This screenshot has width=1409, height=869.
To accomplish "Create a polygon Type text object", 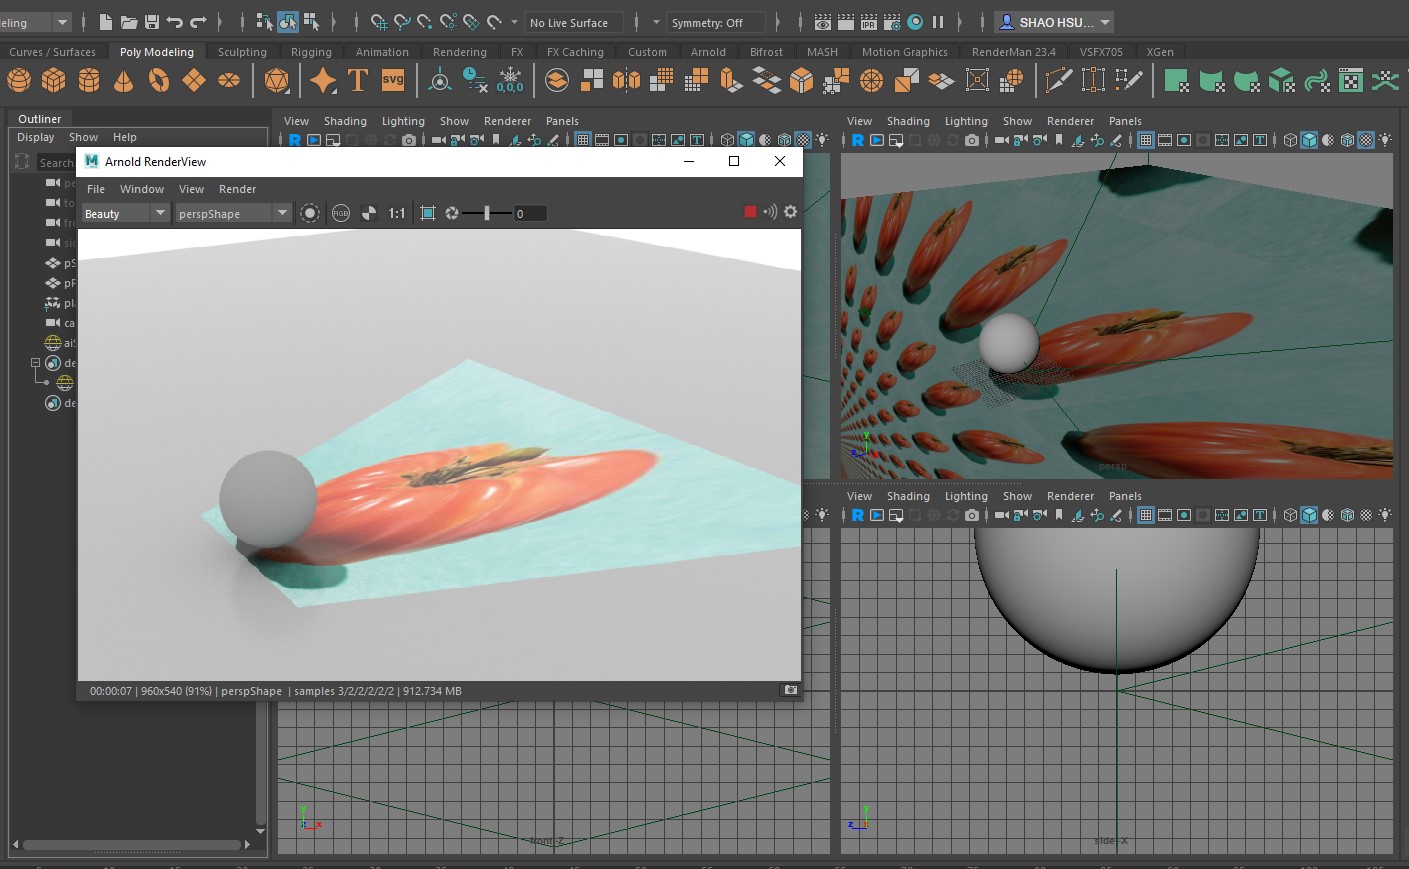I will (x=356, y=79).
